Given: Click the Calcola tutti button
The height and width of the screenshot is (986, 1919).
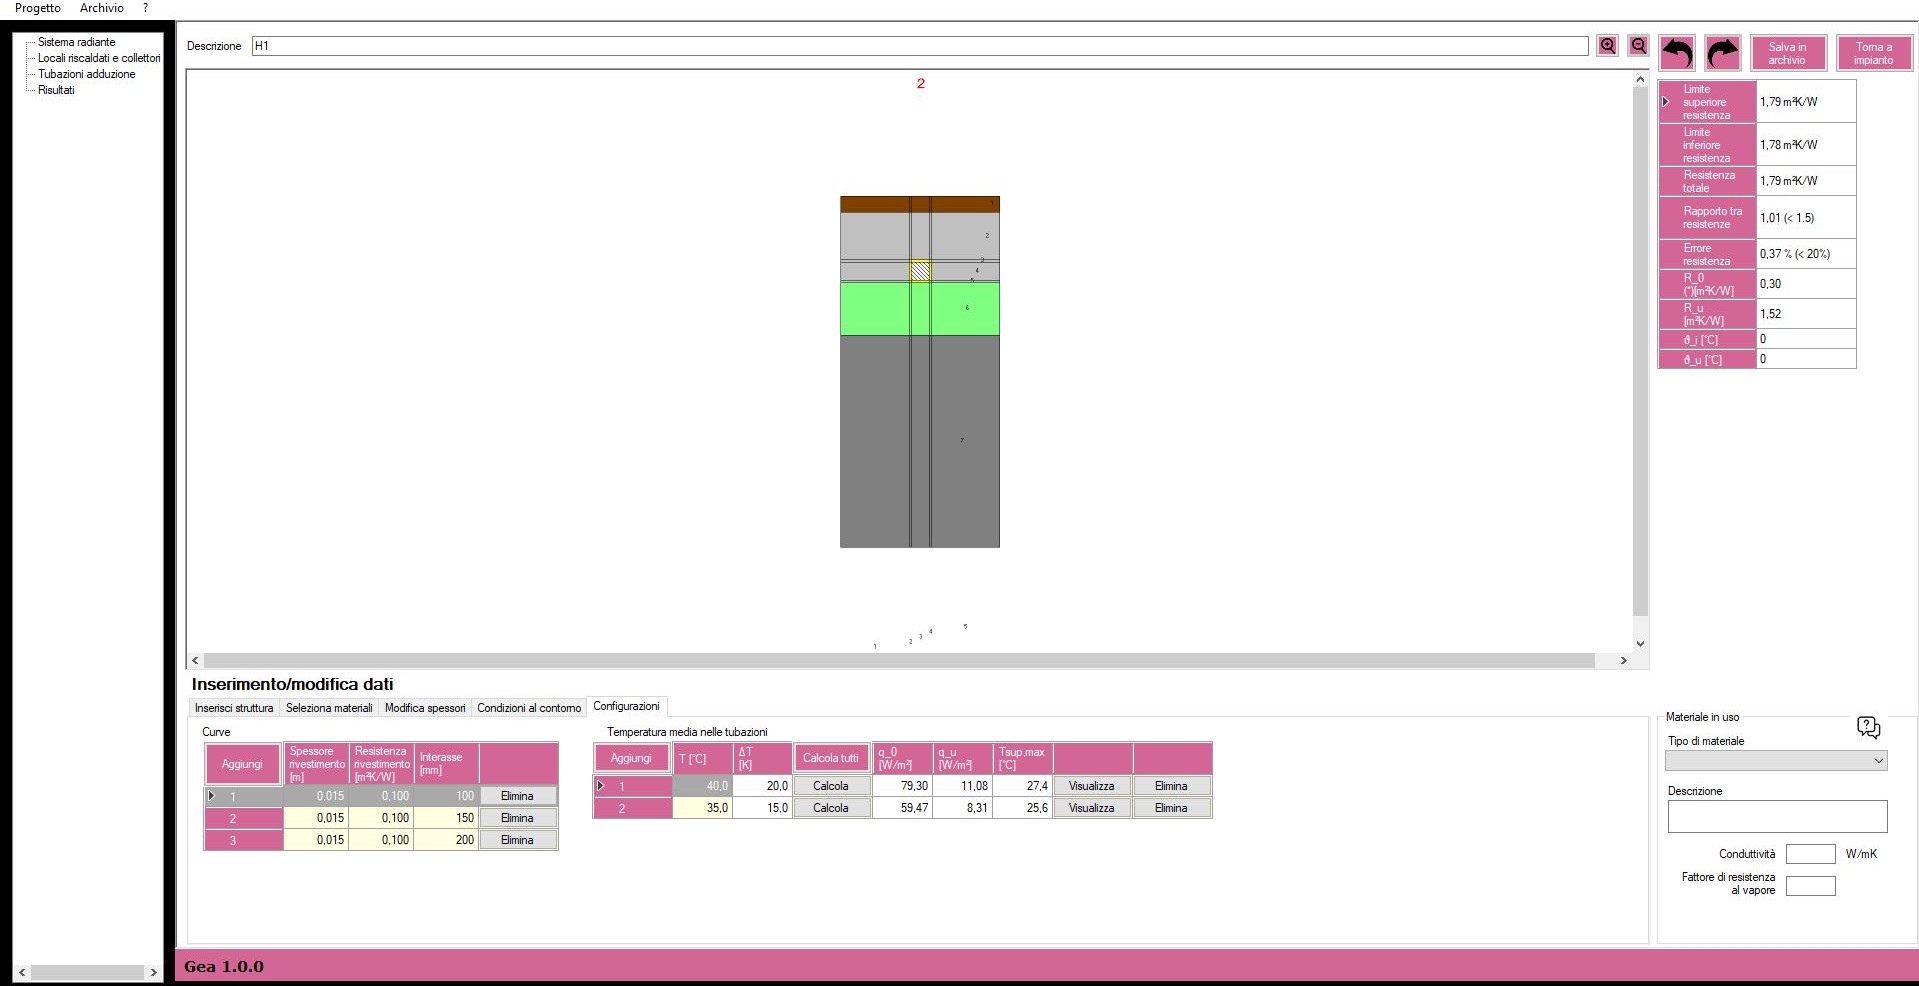Looking at the screenshot, I should (x=831, y=758).
